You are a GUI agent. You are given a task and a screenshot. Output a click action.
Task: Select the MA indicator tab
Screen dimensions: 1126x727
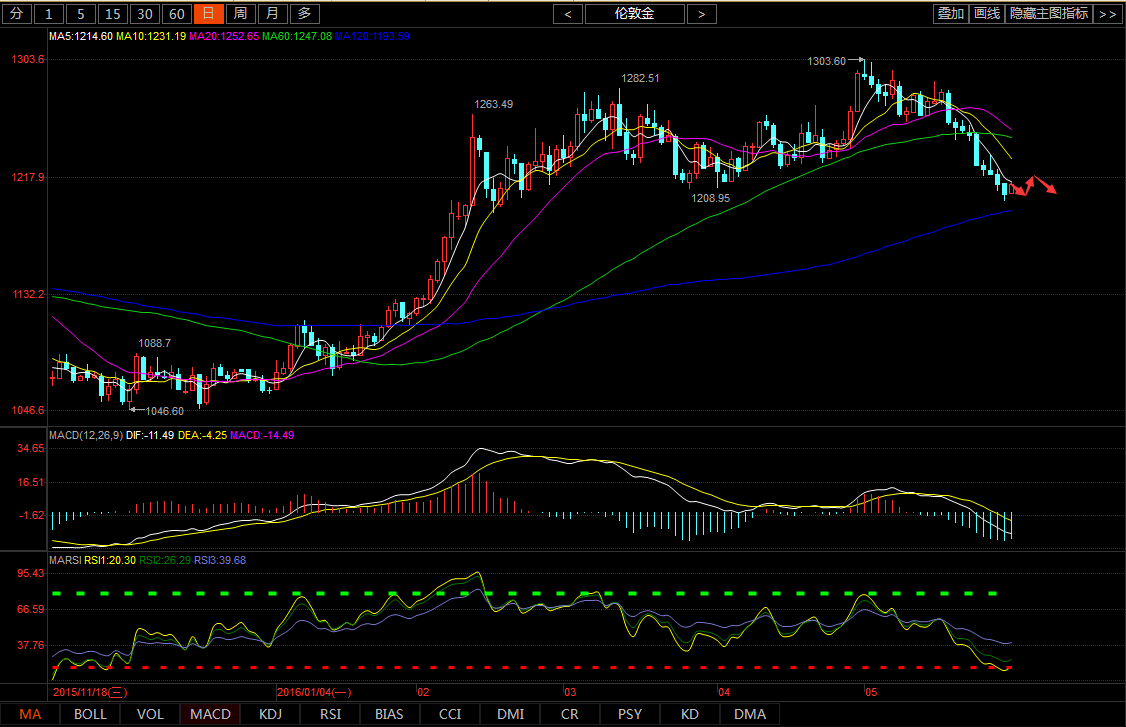click(x=30, y=714)
